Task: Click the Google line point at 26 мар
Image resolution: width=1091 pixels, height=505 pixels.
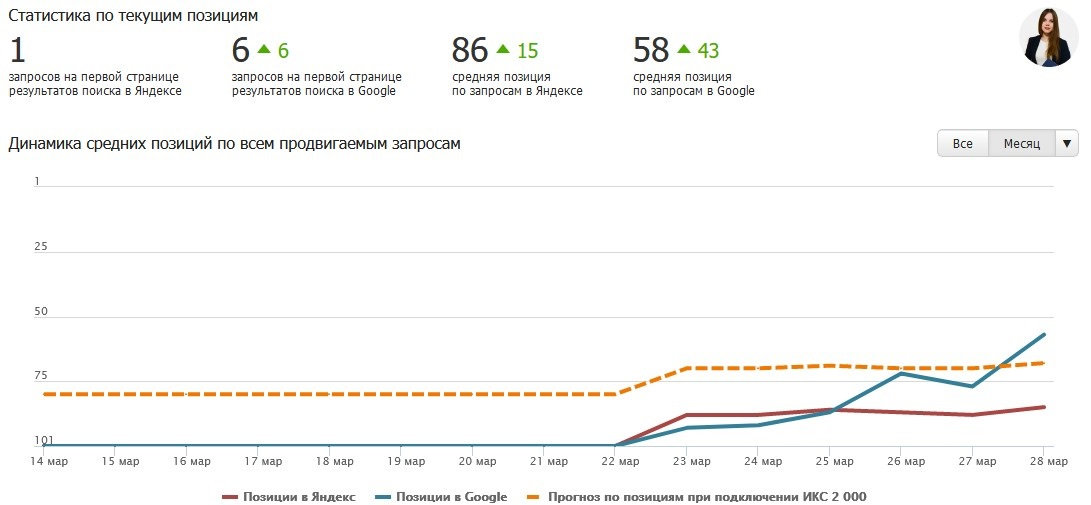Action: (x=902, y=373)
